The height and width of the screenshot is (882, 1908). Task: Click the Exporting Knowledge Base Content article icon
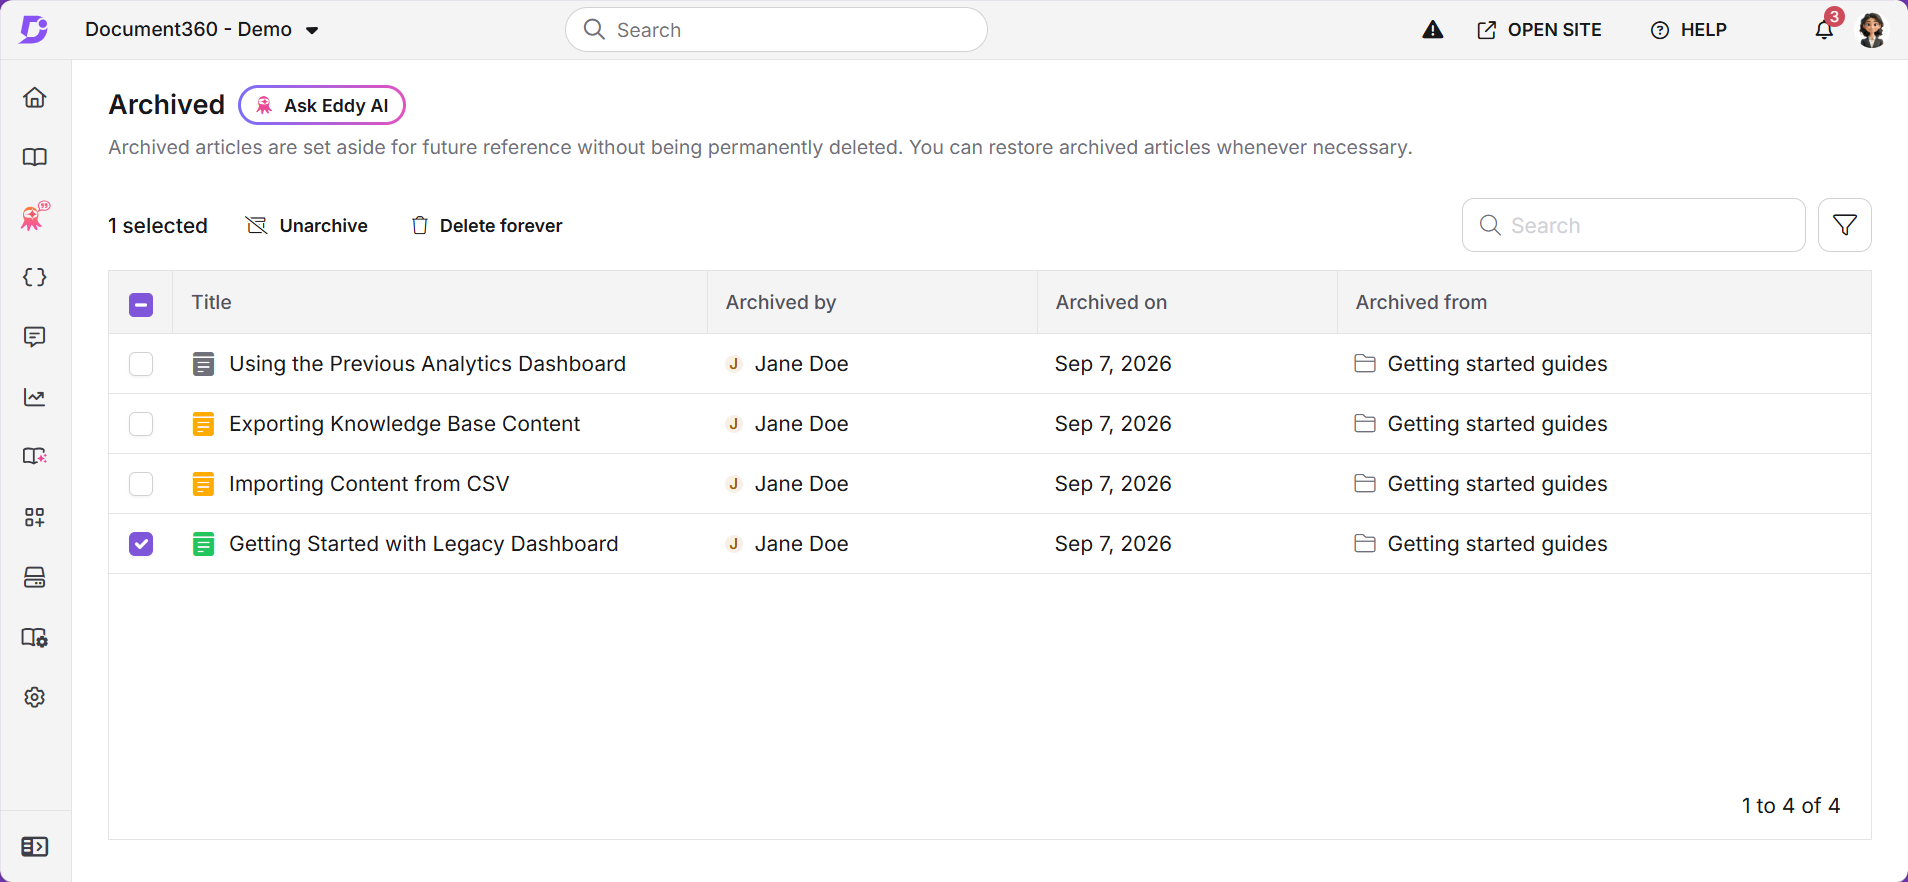203,424
